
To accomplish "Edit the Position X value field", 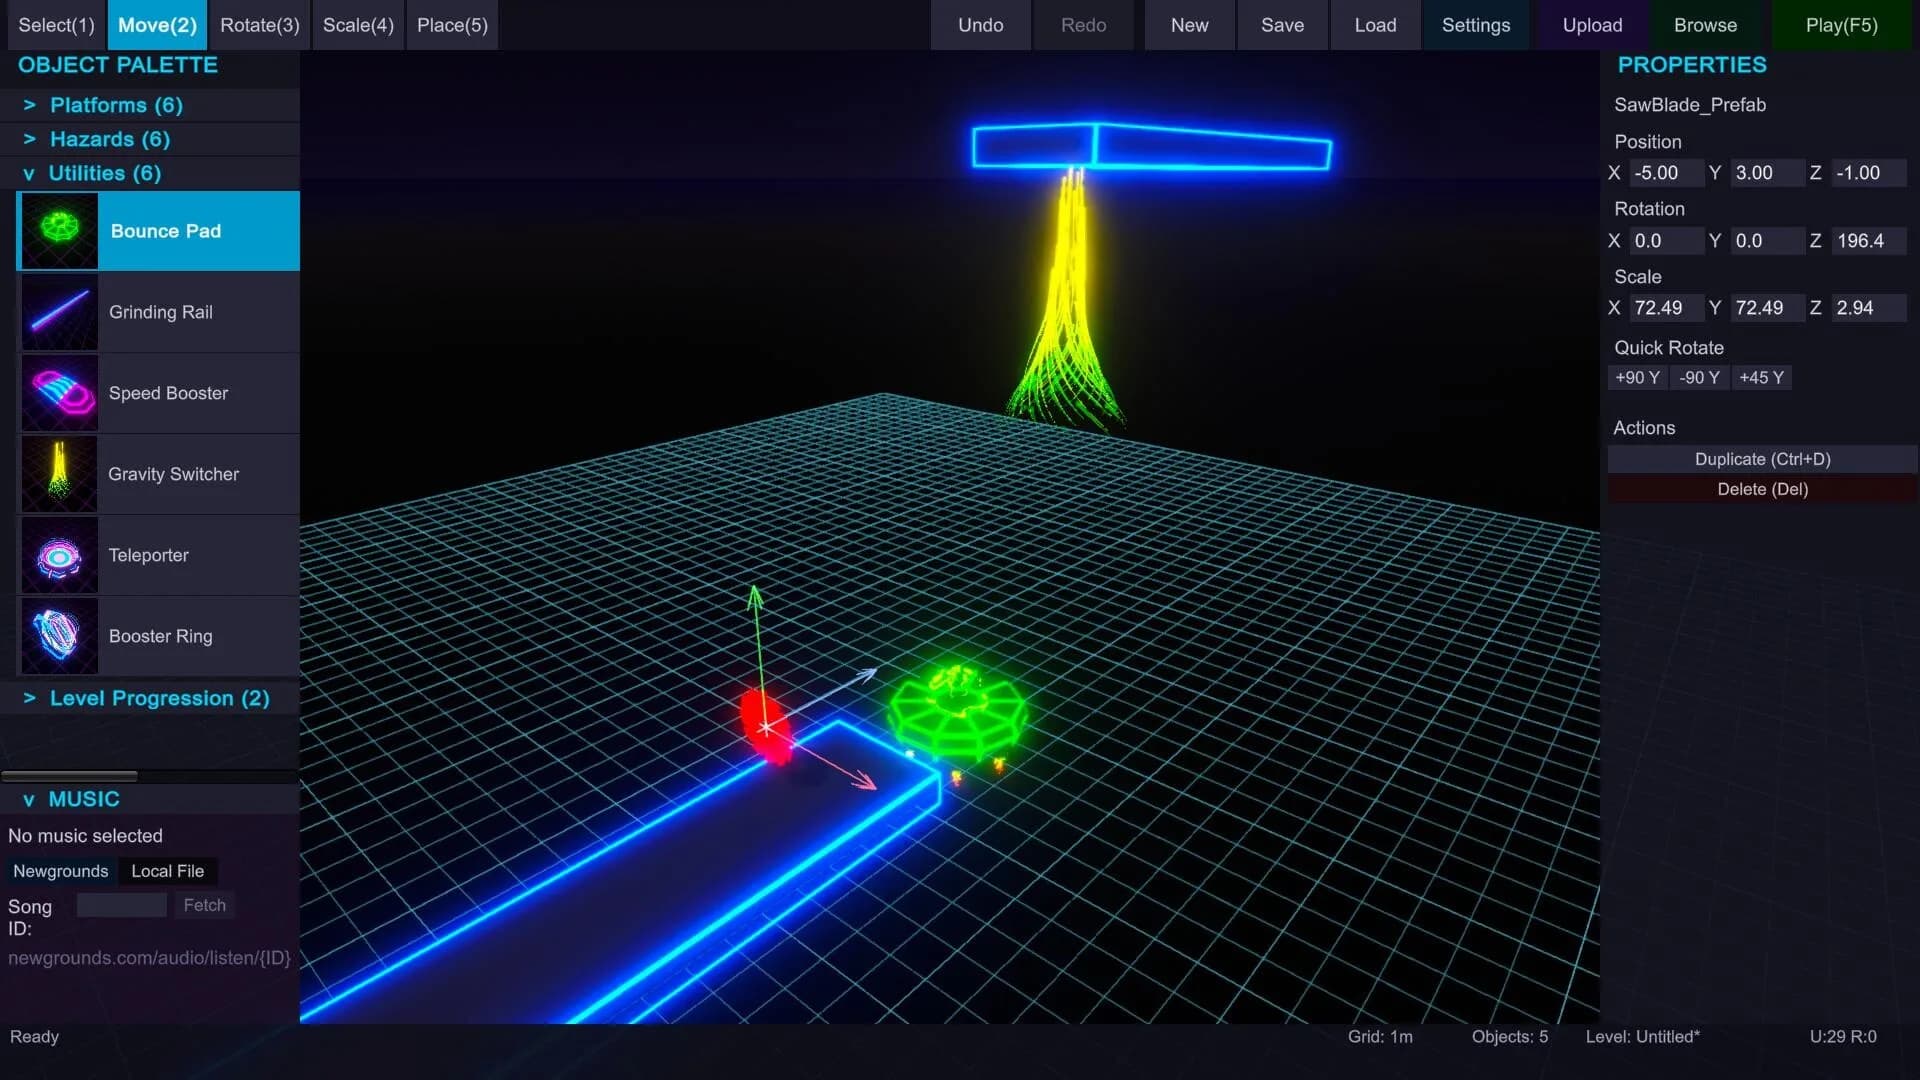I will (1666, 173).
